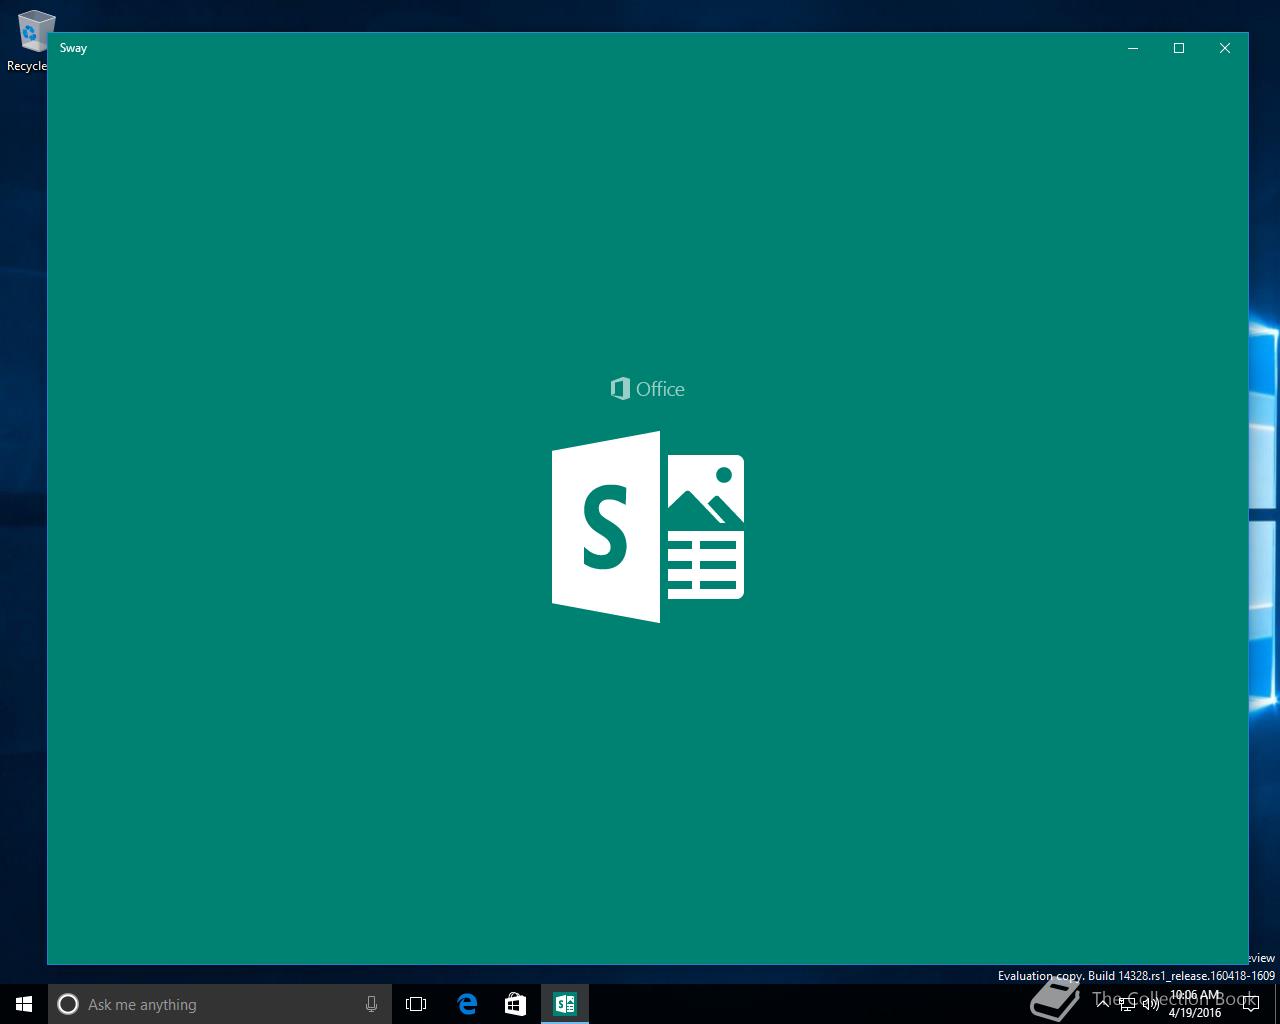Maximize the Sway window
Viewport: 1280px width, 1024px height.
pos(1179,48)
